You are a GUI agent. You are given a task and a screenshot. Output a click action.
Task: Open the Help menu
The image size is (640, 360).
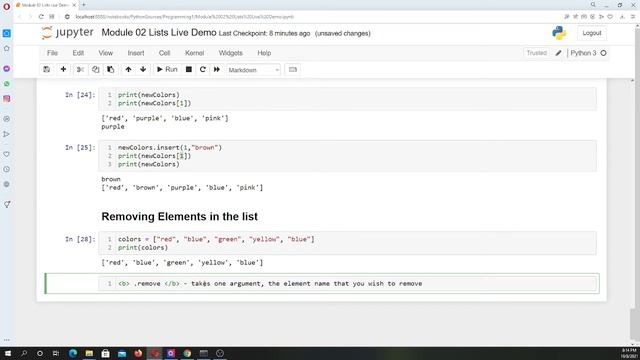(264, 53)
